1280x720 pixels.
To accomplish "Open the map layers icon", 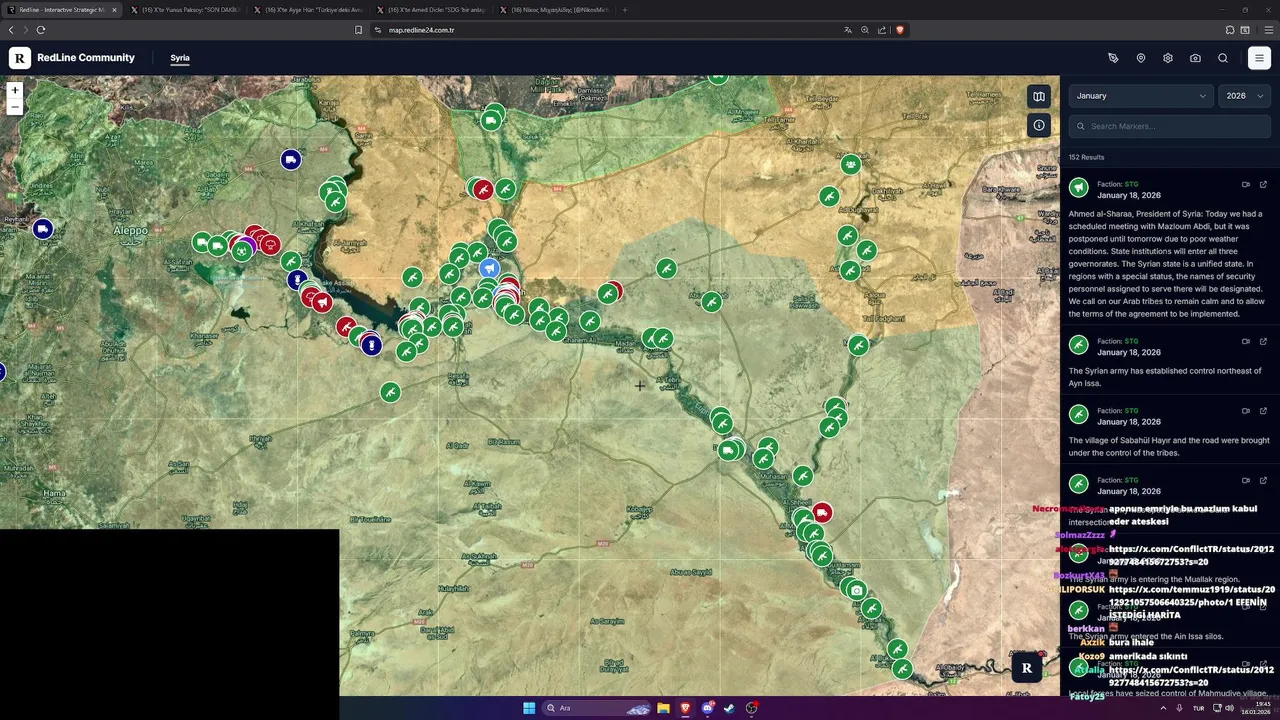I will point(1039,96).
